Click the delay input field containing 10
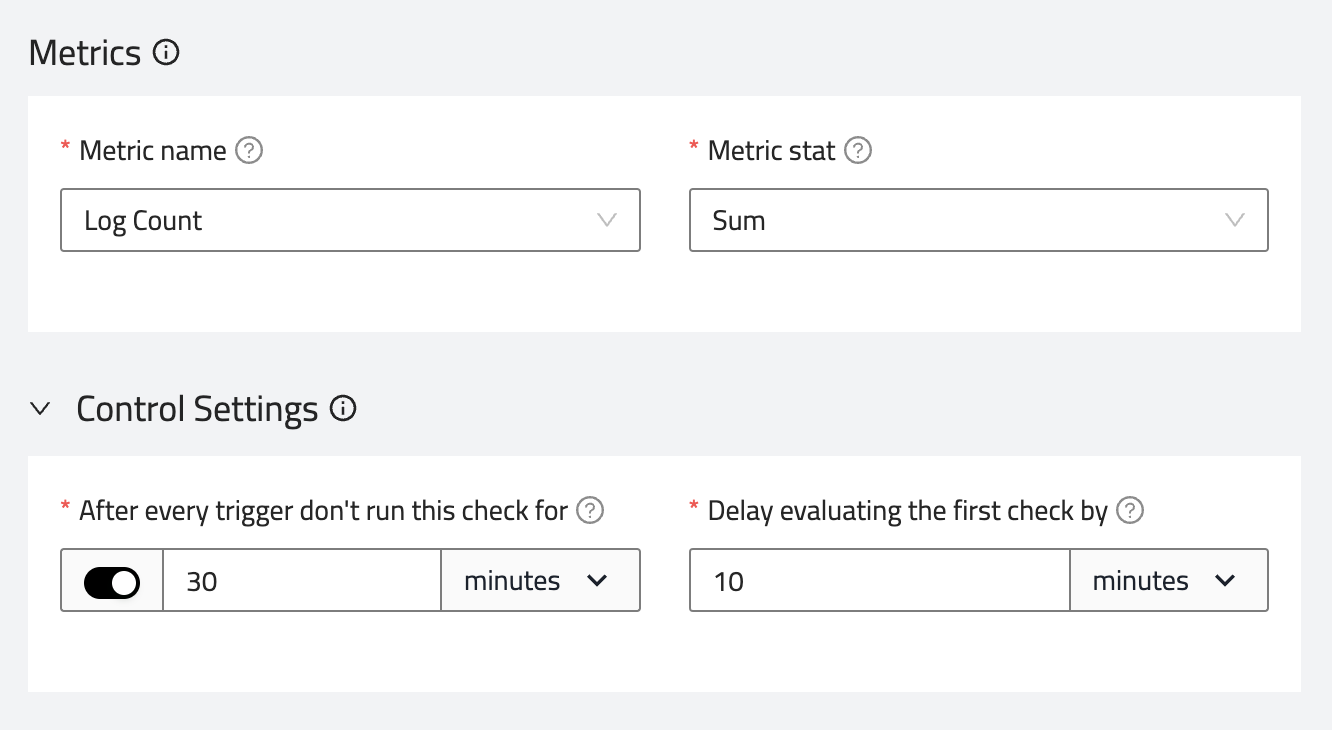The height and width of the screenshot is (730, 1332). point(879,581)
